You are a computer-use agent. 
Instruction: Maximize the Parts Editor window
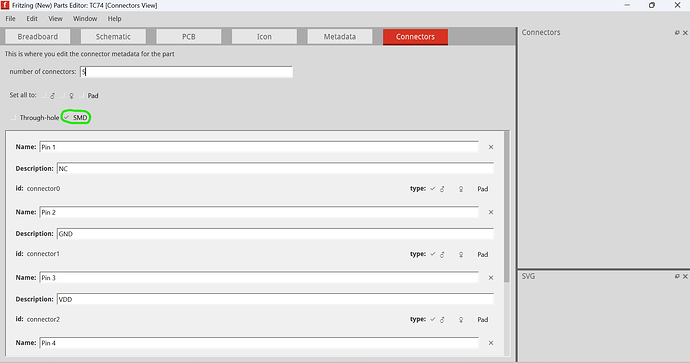pos(652,5)
